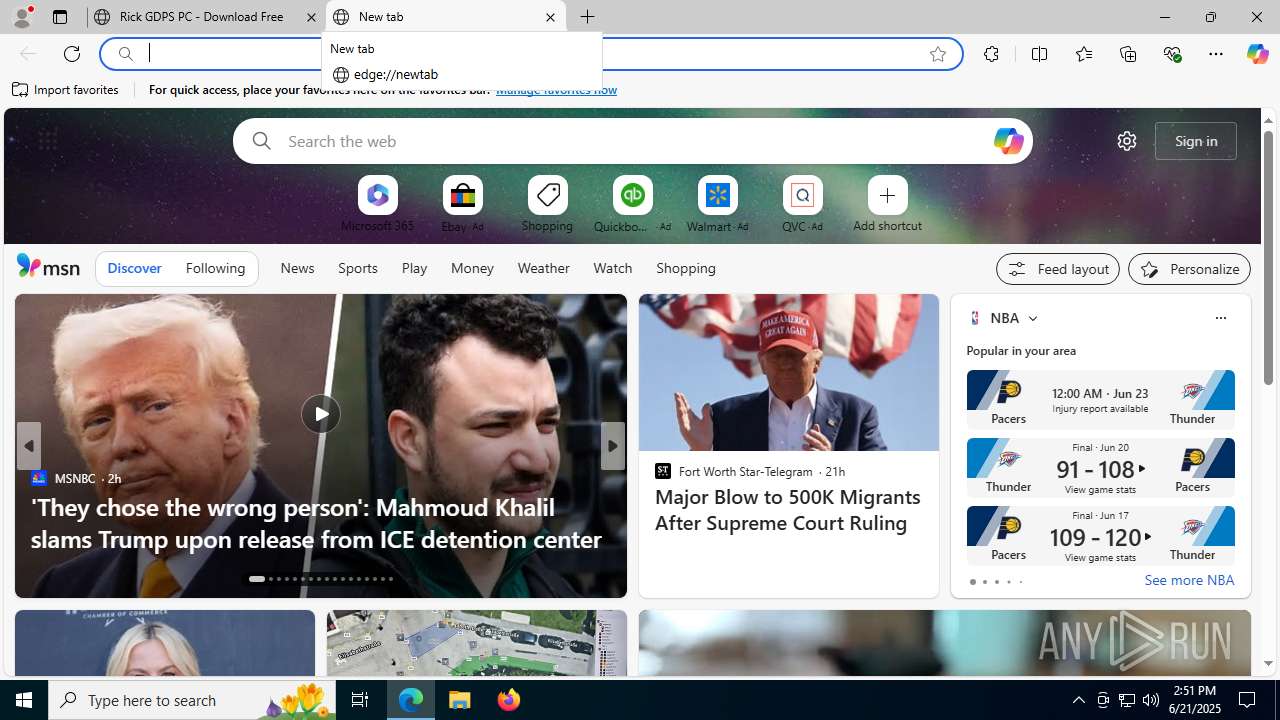Screen dimensions: 1280x720
Task: Open Tab actions menu
Action: (x=59, y=17)
